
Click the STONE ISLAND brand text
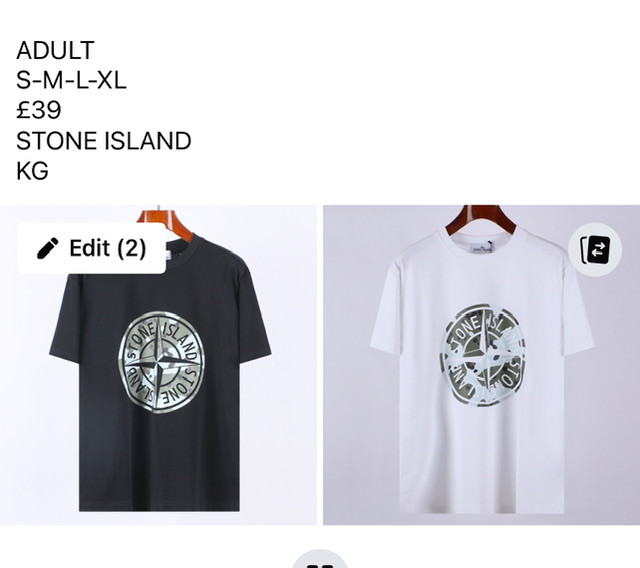(x=104, y=140)
